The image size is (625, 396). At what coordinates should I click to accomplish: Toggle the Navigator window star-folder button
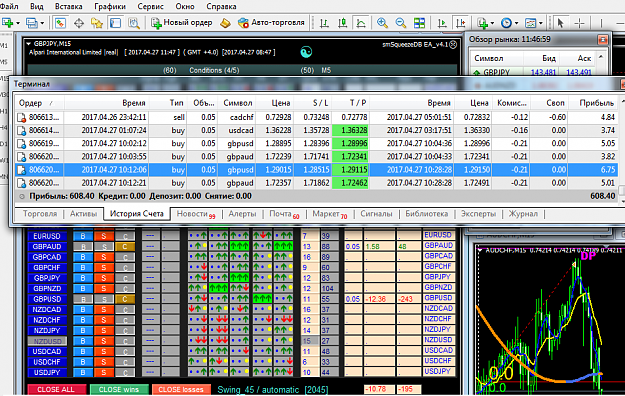coord(97,23)
